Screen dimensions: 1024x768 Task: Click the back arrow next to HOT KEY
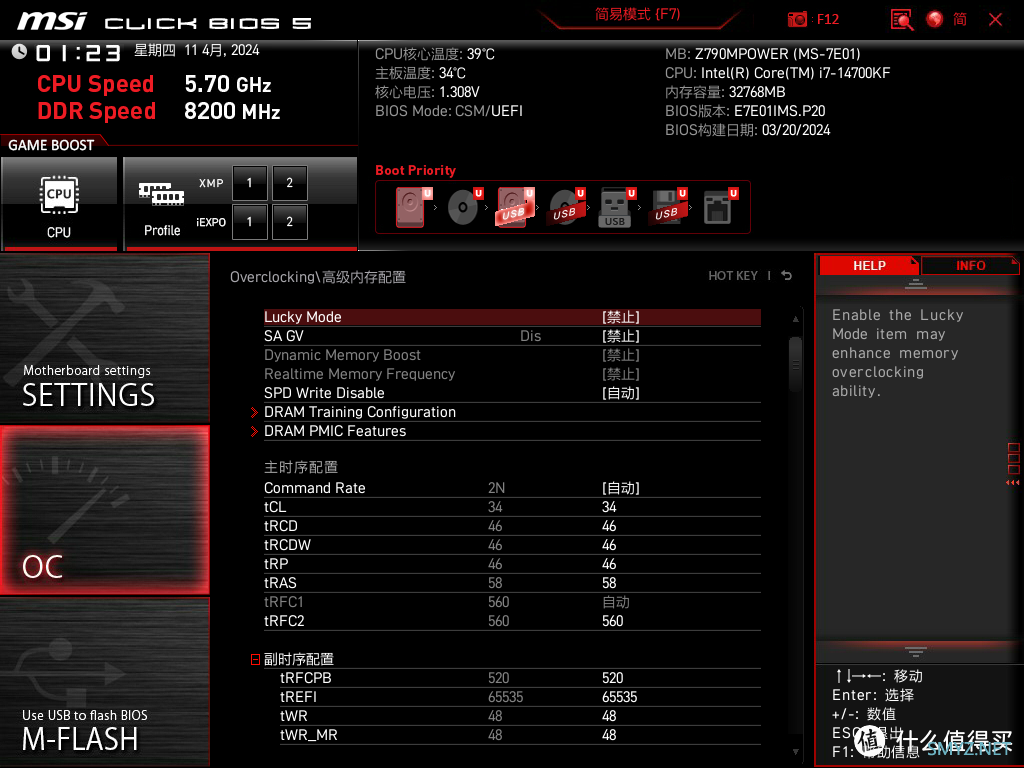tap(787, 276)
